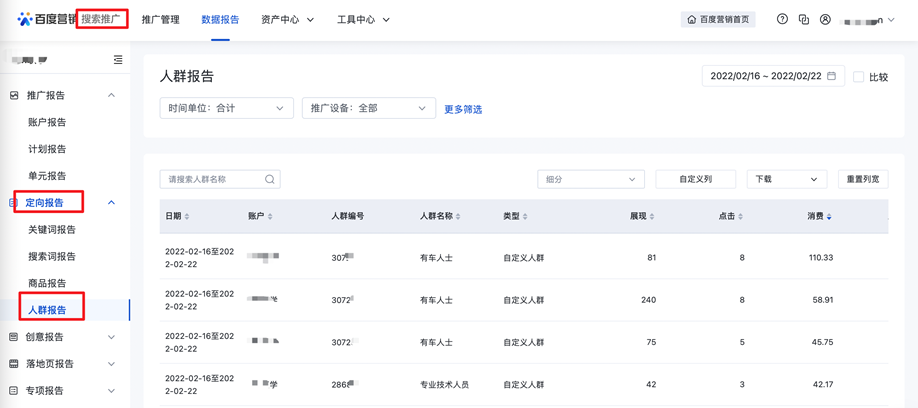
Task: Sort the table by 消费 column
Action: pos(819,216)
